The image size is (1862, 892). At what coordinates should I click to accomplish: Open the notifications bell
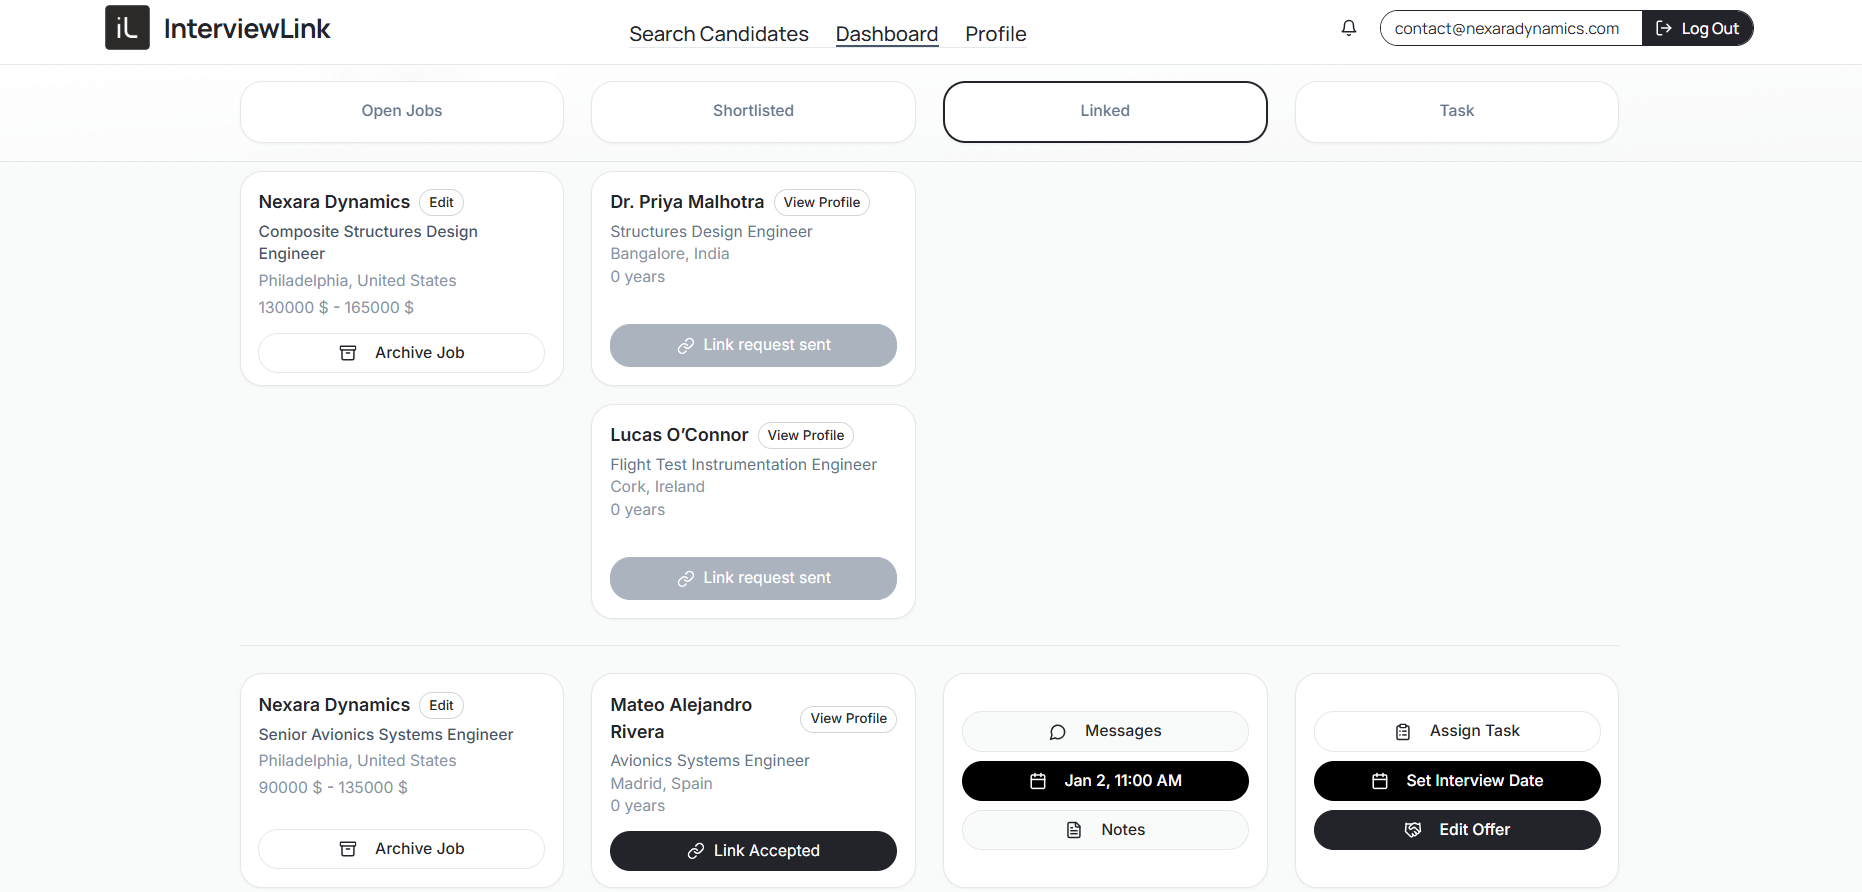pyautogui.click(x=1349, y=28)
